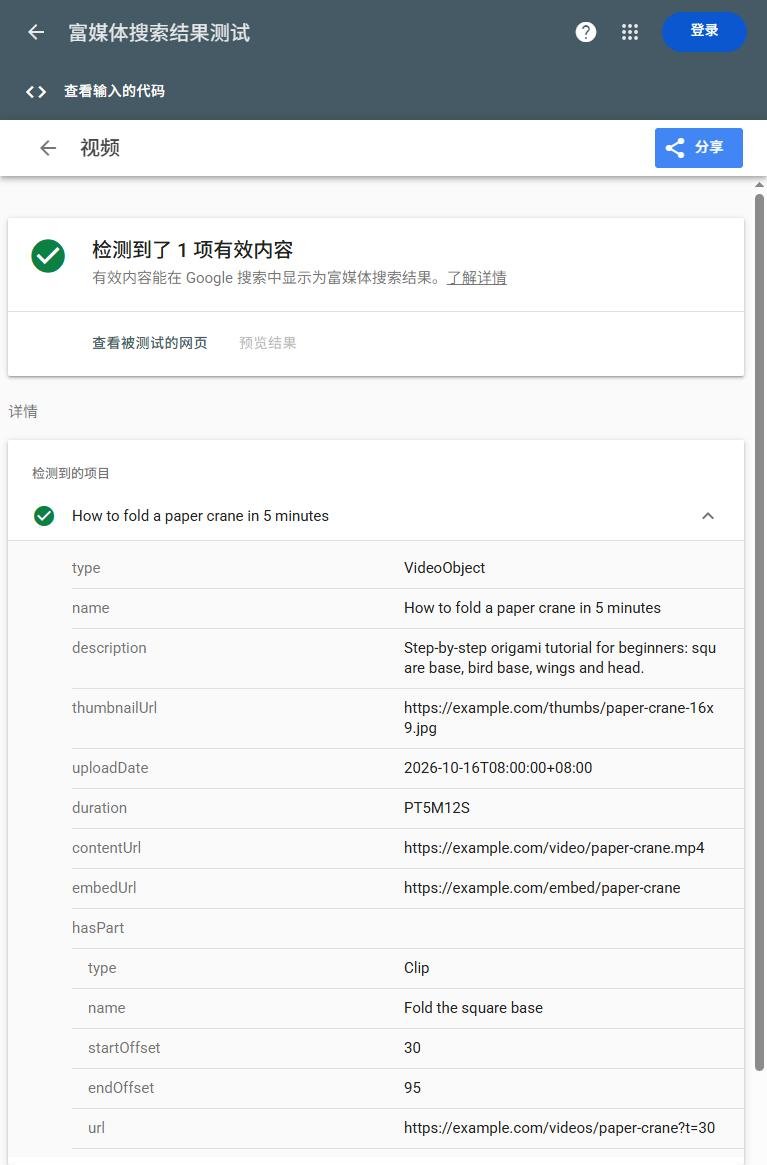
Task: Open 查看输入的代码
Action: pos(114,91)
